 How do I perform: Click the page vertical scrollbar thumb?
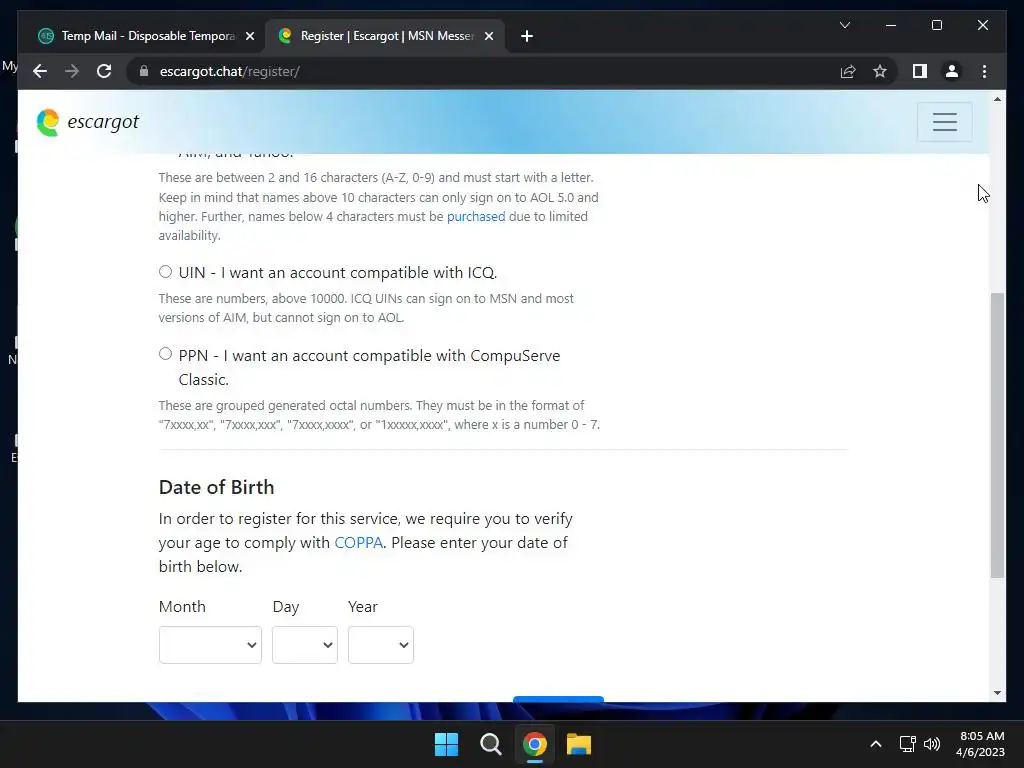[997, 436]
